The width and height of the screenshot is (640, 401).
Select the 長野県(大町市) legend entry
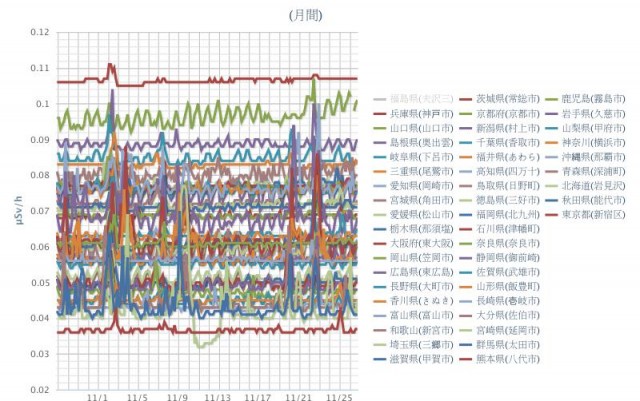pyautogui.click(x=413, y=287)
